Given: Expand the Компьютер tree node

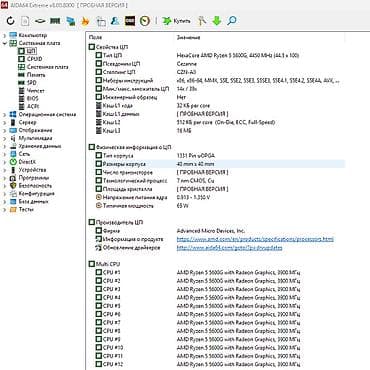Looking at the screenshot, I should [4, 35].
